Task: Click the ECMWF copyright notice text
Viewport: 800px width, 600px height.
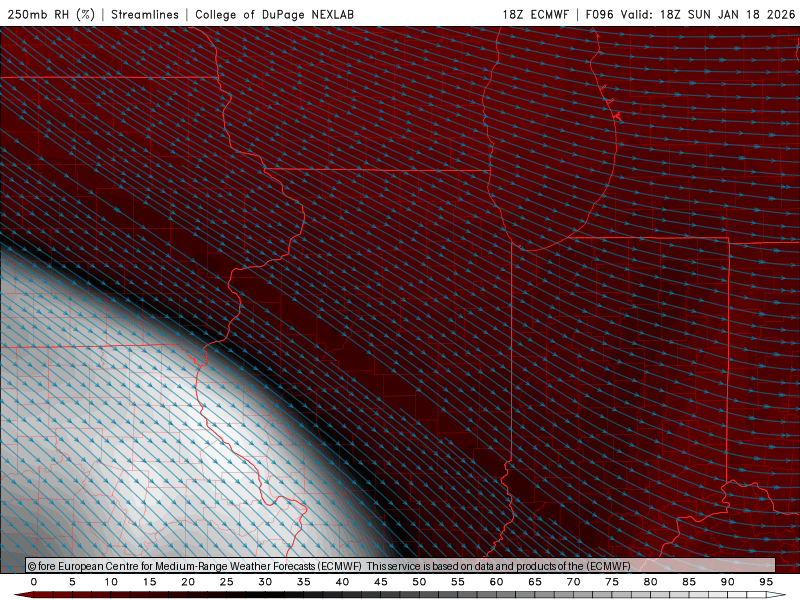Action: 329,566
